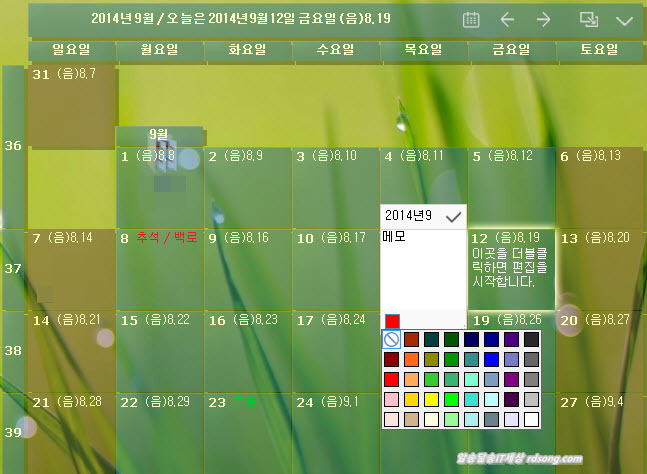The image size is (647, 474).
Task: Pick the maroon dark red swatch
Action: click(x=391, y=359)
